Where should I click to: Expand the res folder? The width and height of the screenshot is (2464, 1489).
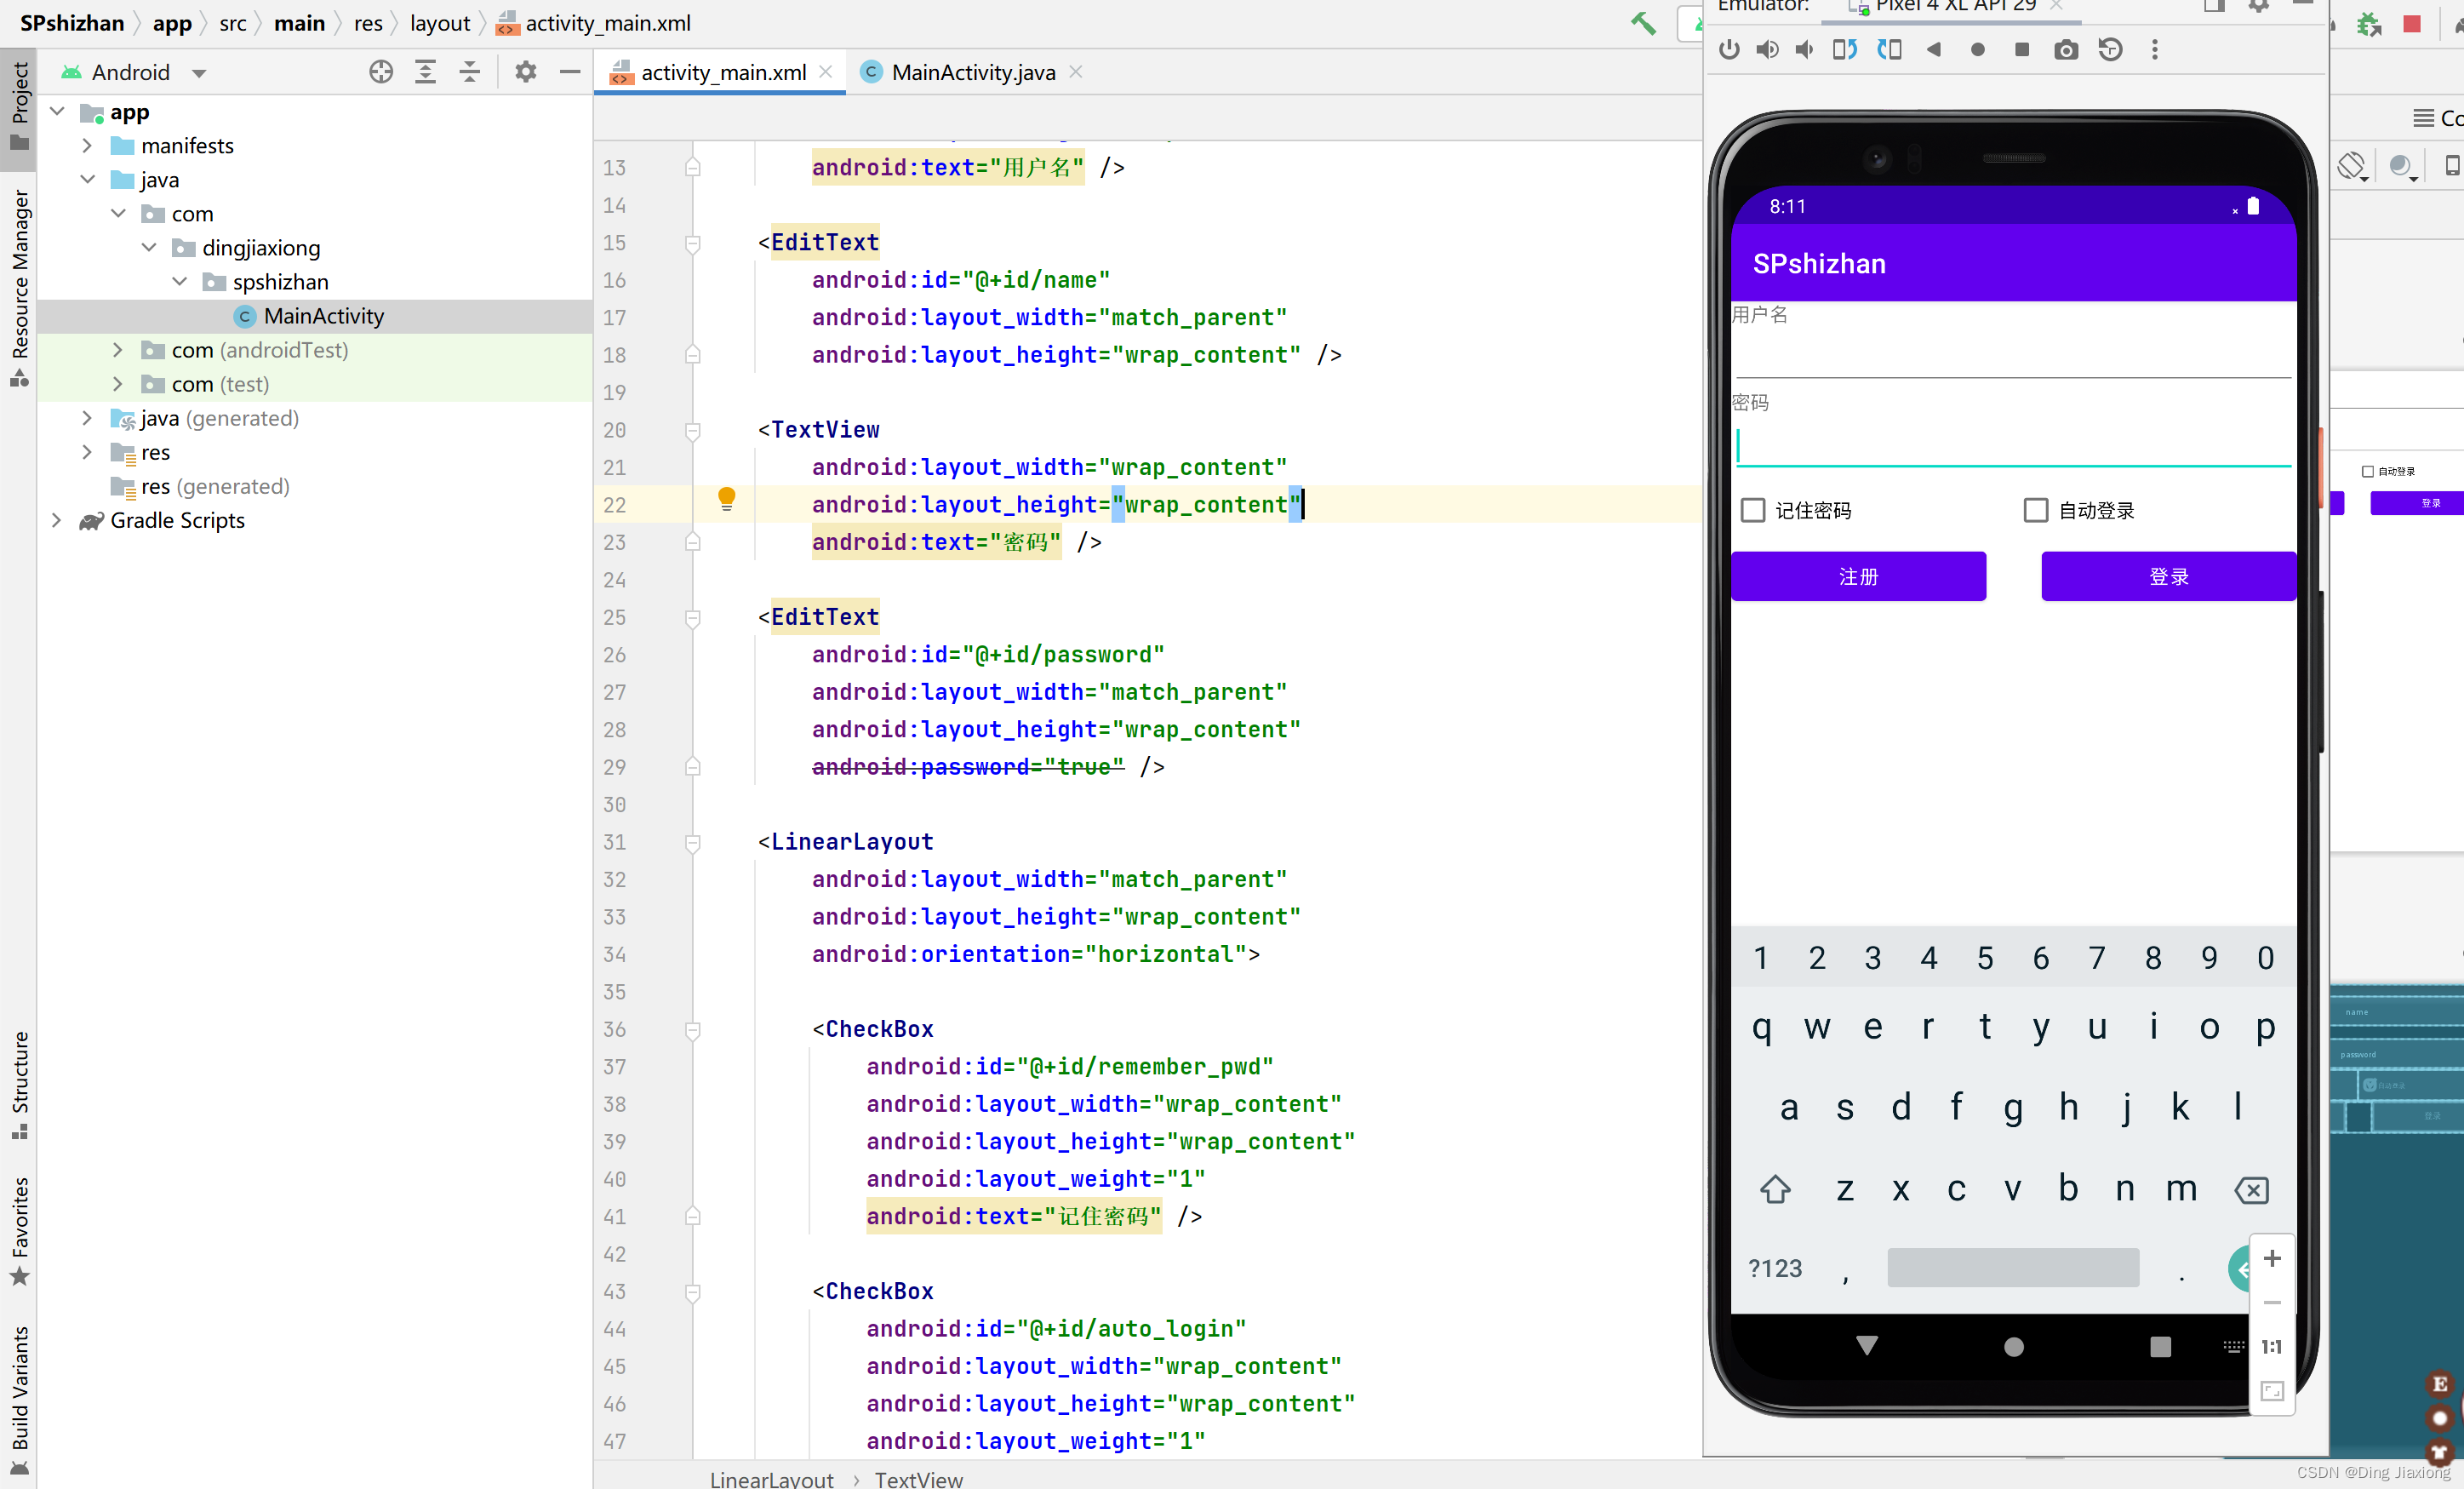point(87,452)
